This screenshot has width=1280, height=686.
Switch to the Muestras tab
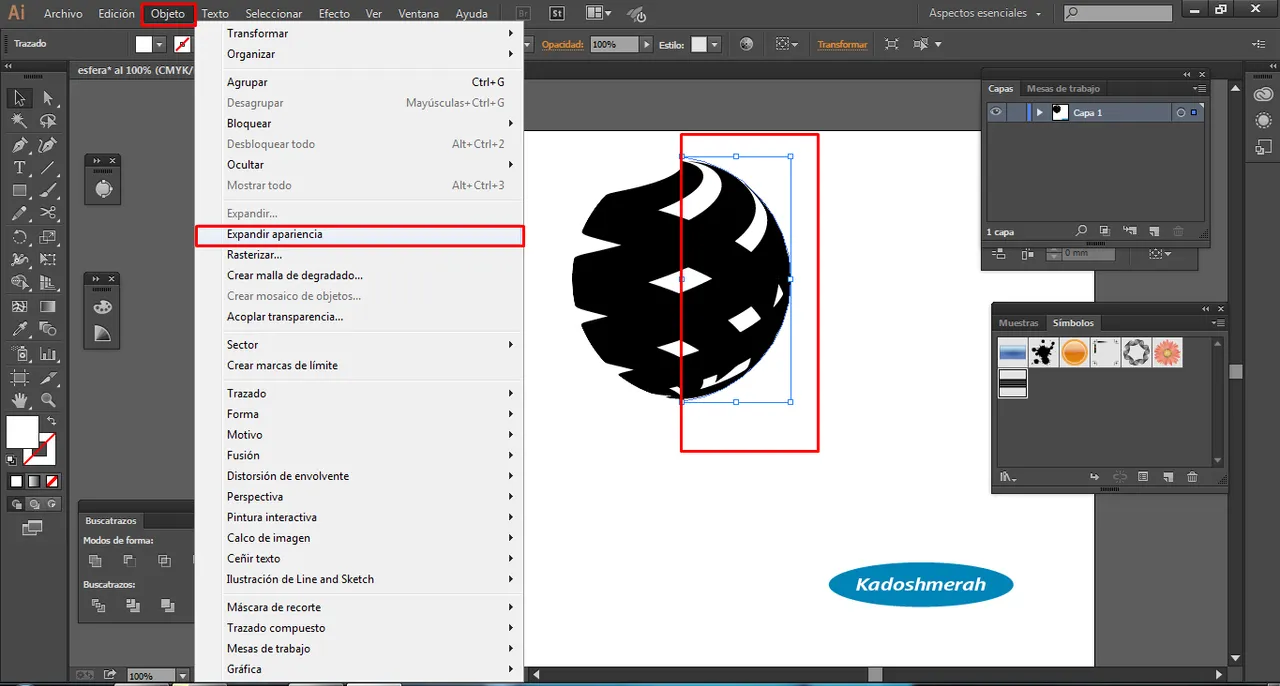point(1018,323)
